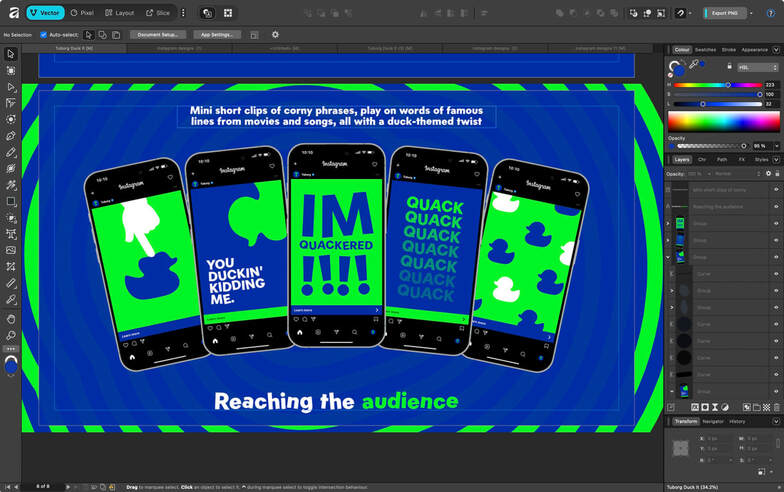Click the Export PNG button
Viewport: 784px width, 492px height.
tap(724, 13)
